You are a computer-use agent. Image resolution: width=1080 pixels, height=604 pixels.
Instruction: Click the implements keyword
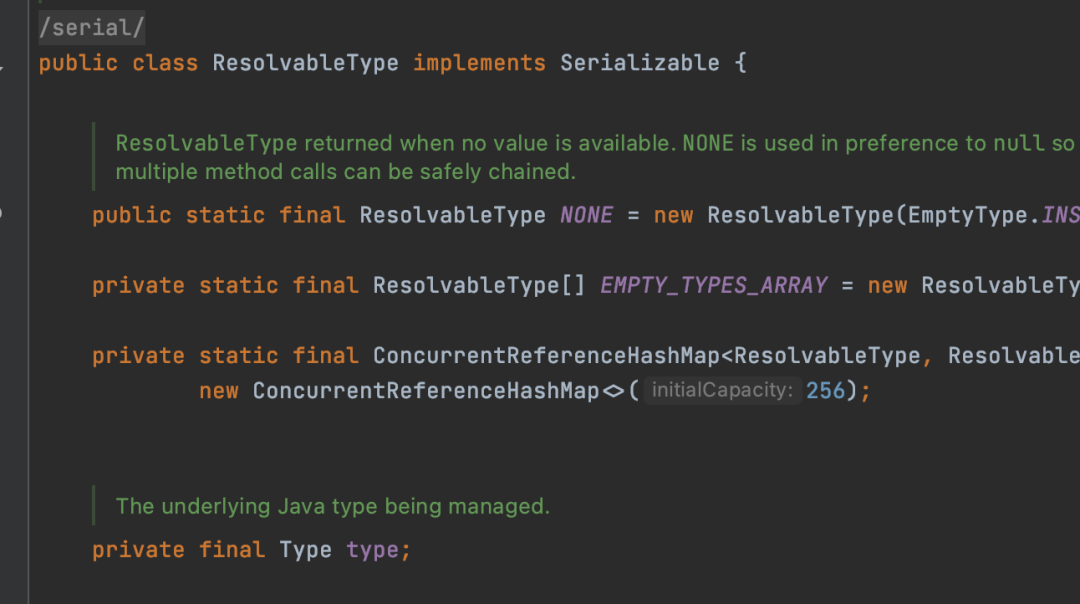[x=479, y=63]
